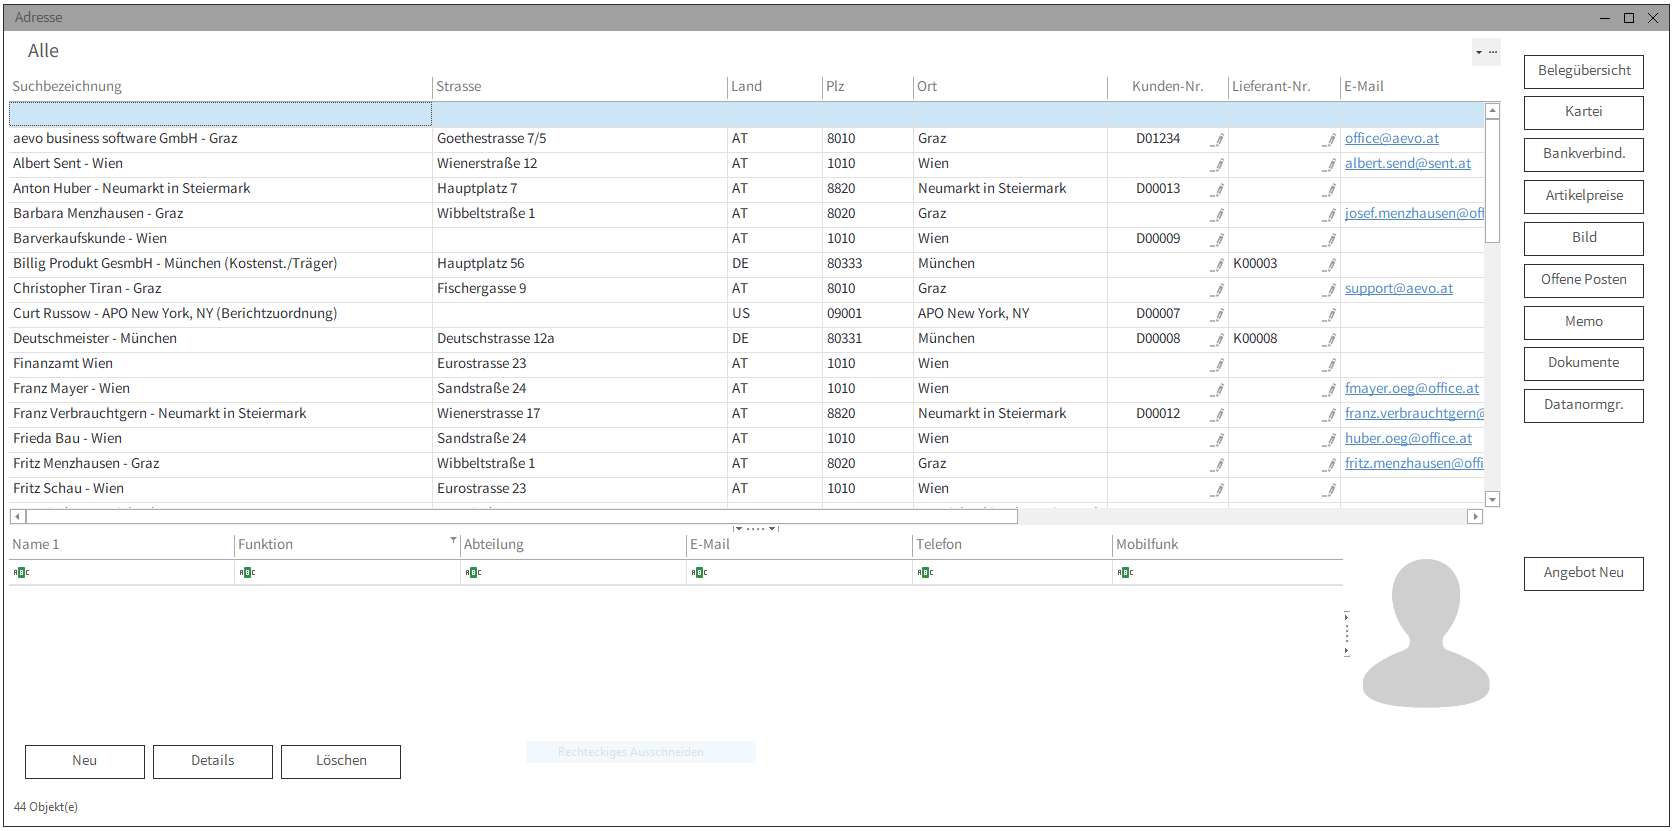Click pencil beside supplier number K00008
This screenshot has height=831, width=1674.
tap(1330, 339)
